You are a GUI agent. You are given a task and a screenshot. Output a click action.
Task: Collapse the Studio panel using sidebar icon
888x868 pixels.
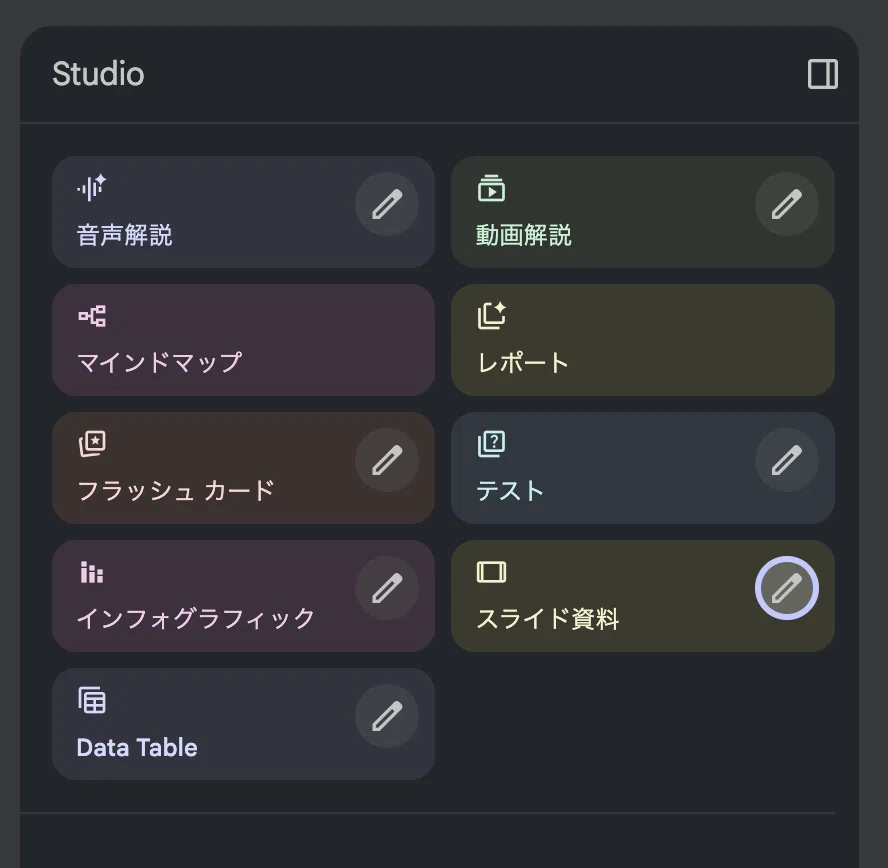coord(822,74)
